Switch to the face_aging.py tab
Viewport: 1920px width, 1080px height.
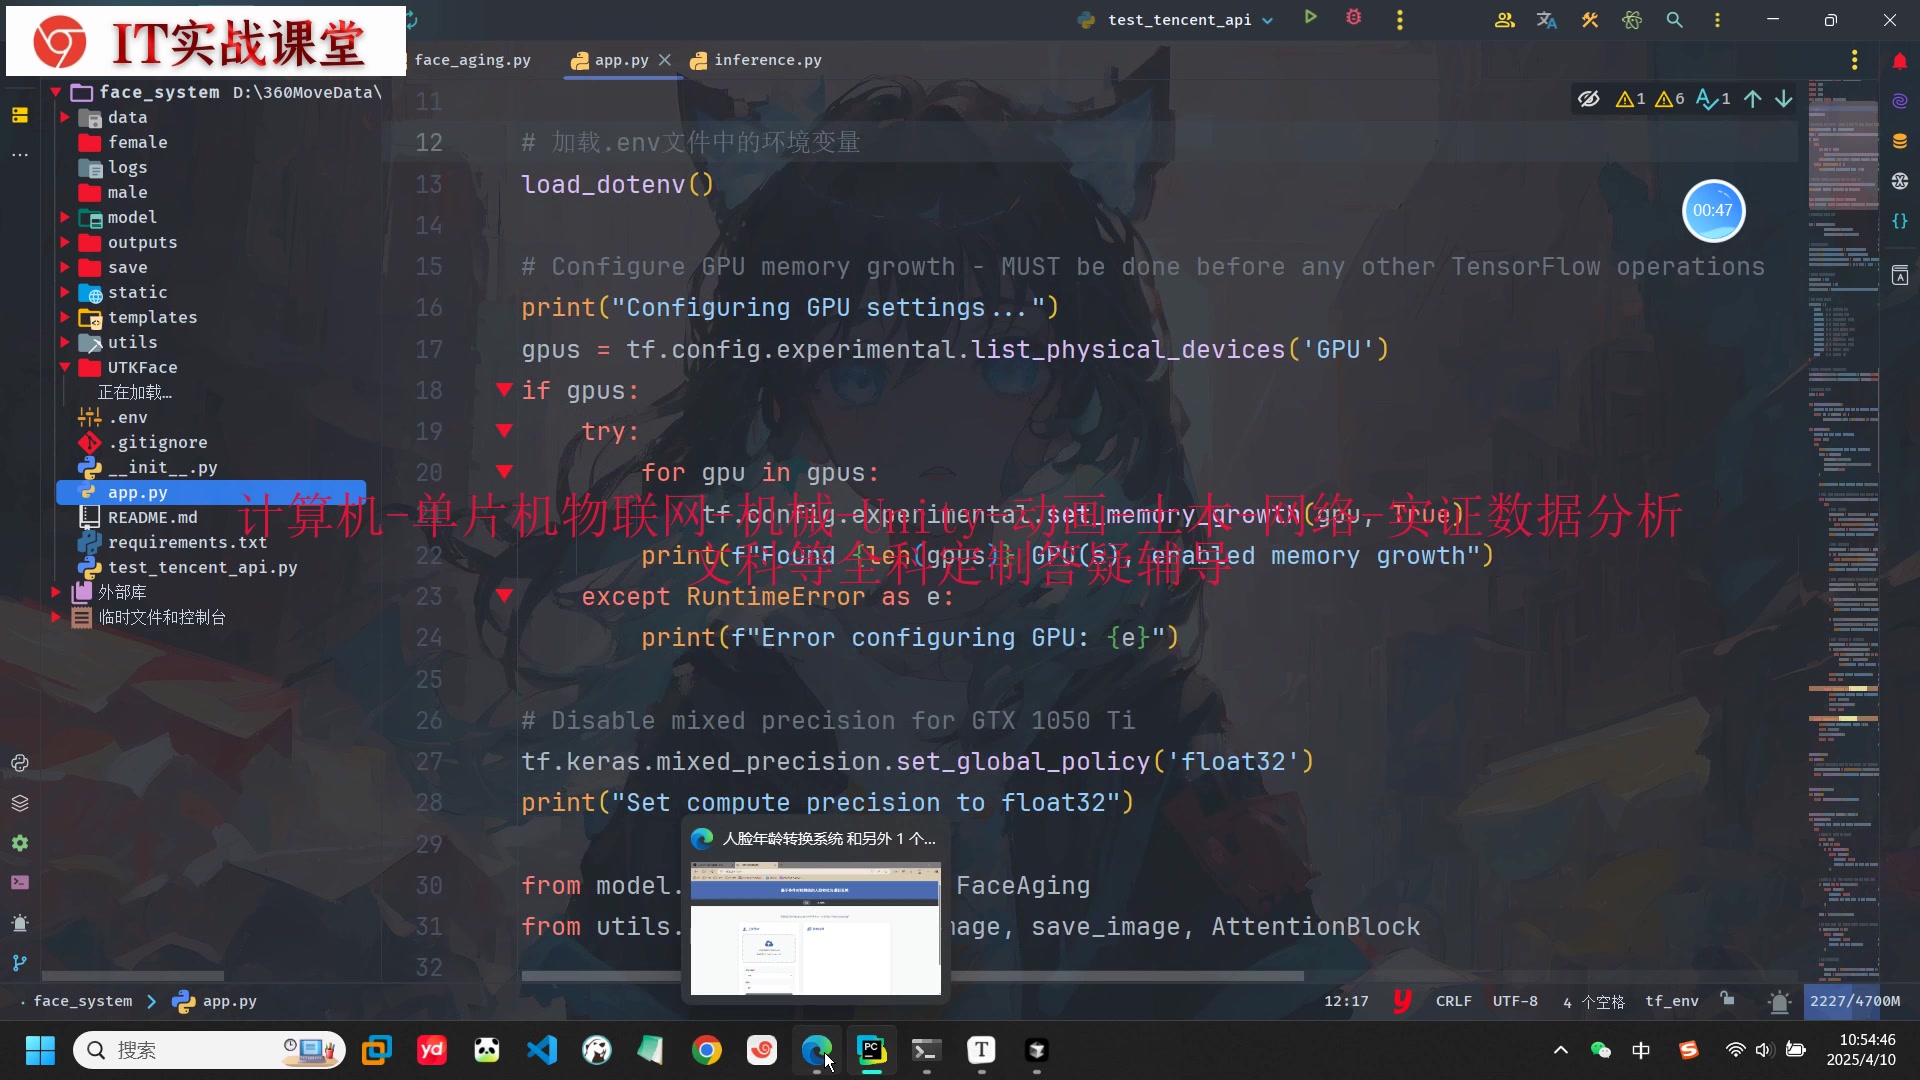472,60
